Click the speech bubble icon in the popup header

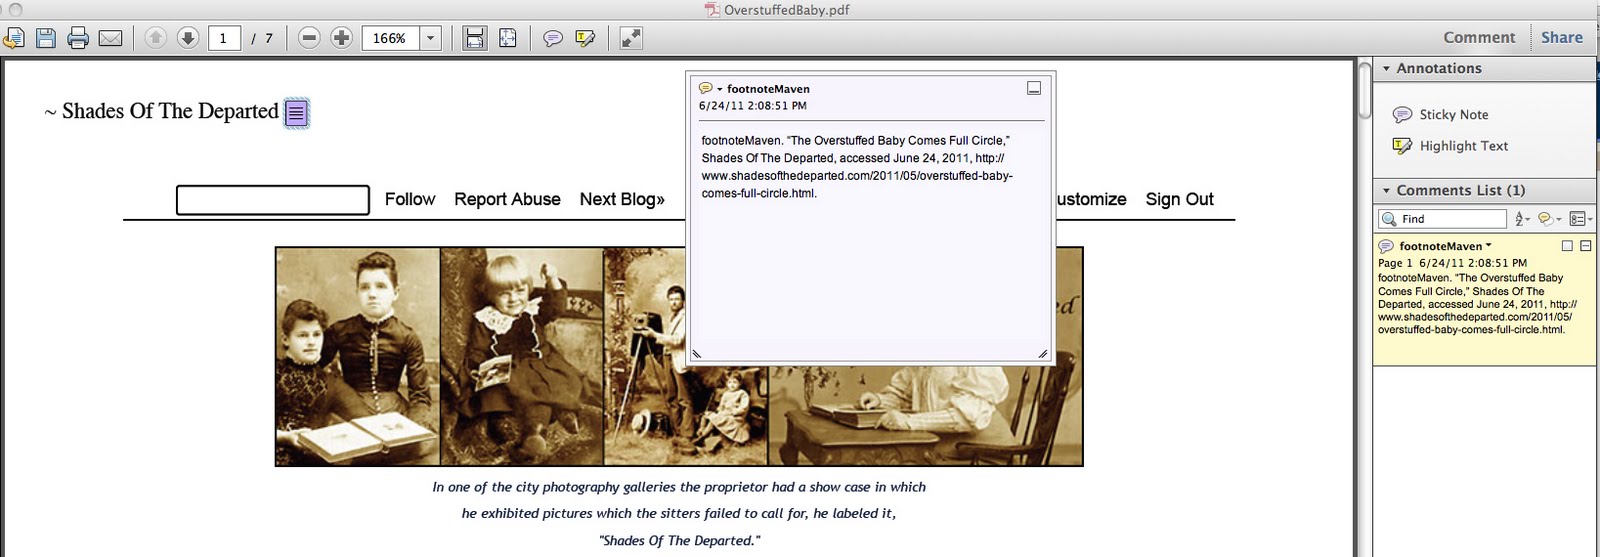coord(706,88)
